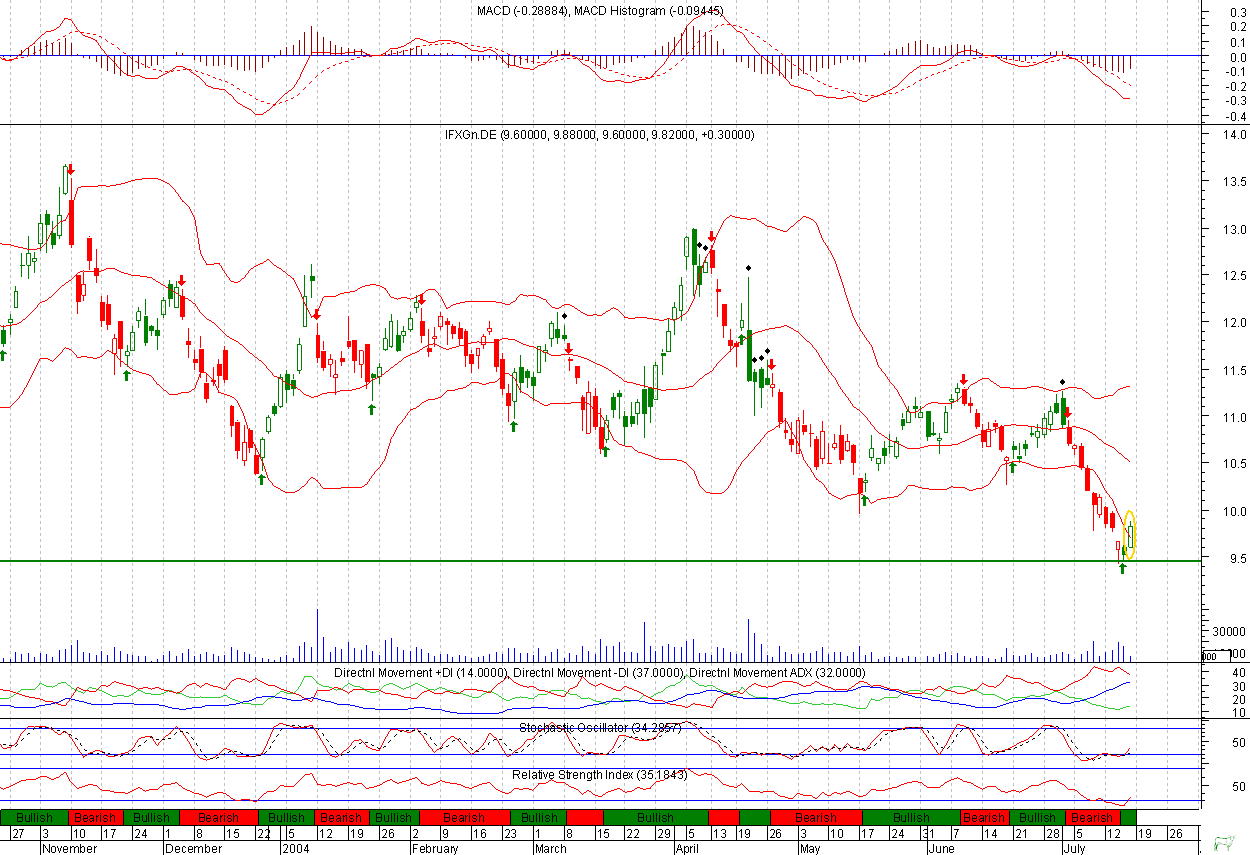This screenshot has width=1250, height=855.
Task: Click the May month label
Action: (x=810, y=848)
